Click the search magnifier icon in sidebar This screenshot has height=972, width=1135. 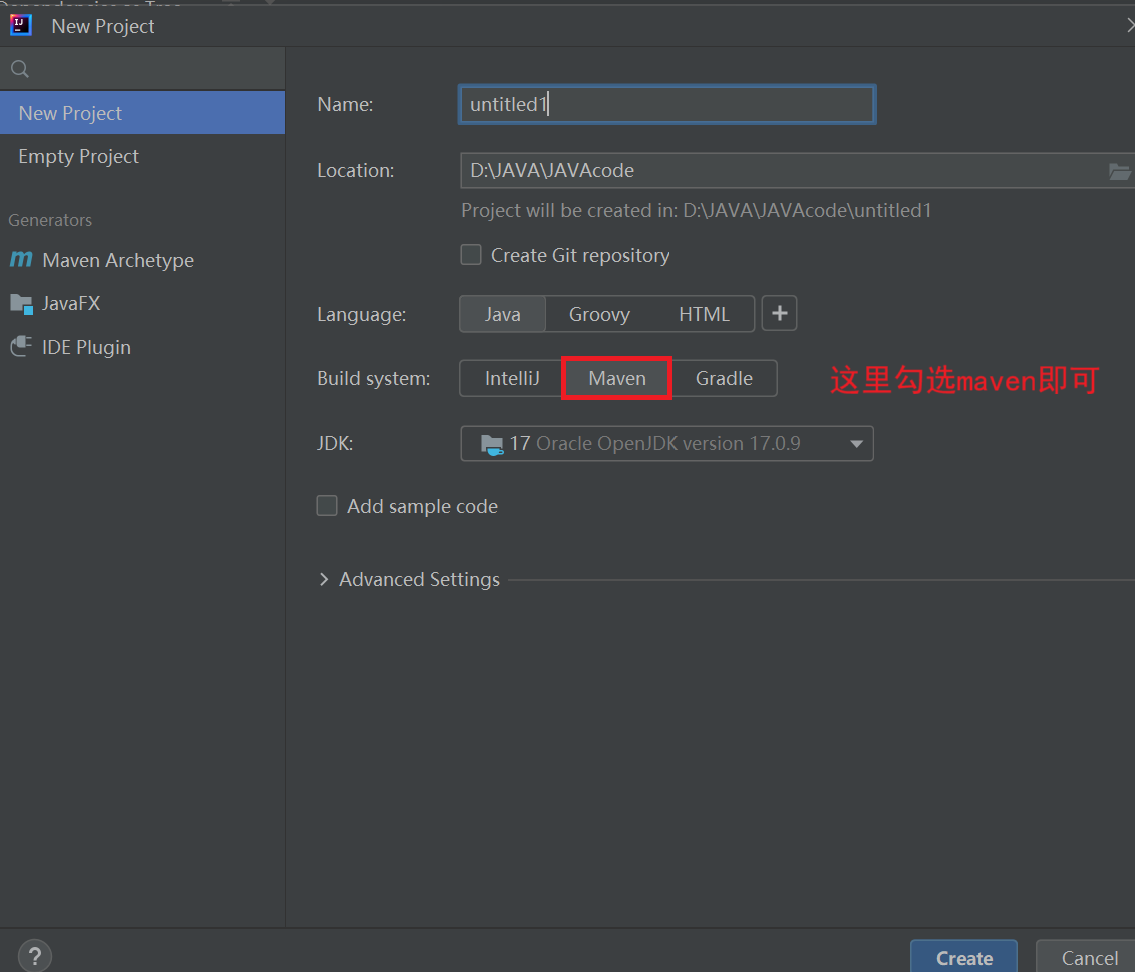tap(20, 69)
